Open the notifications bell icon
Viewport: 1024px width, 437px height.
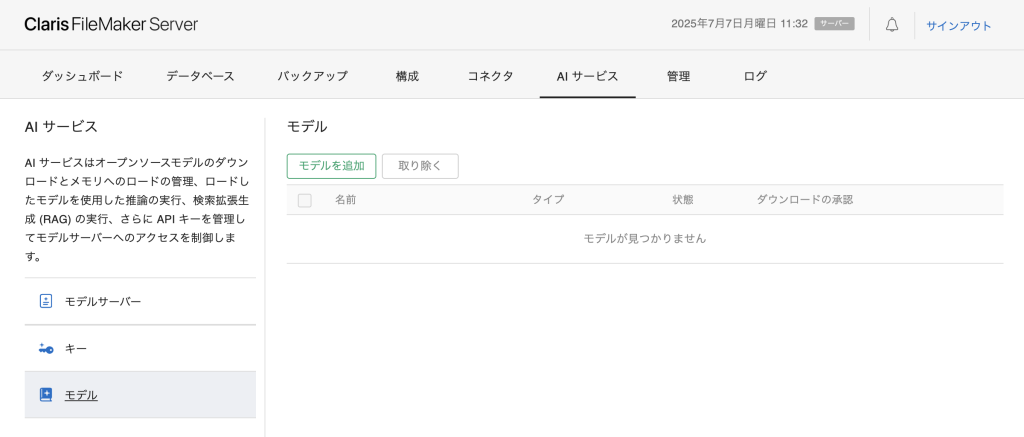pos(891,25)
